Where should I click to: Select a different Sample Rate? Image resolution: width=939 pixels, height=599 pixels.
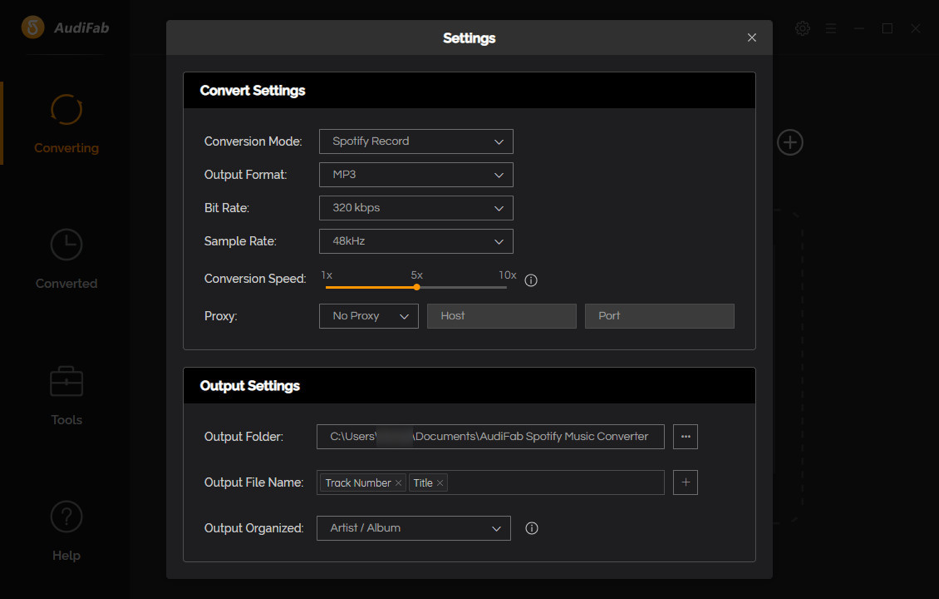pos(416,241)
